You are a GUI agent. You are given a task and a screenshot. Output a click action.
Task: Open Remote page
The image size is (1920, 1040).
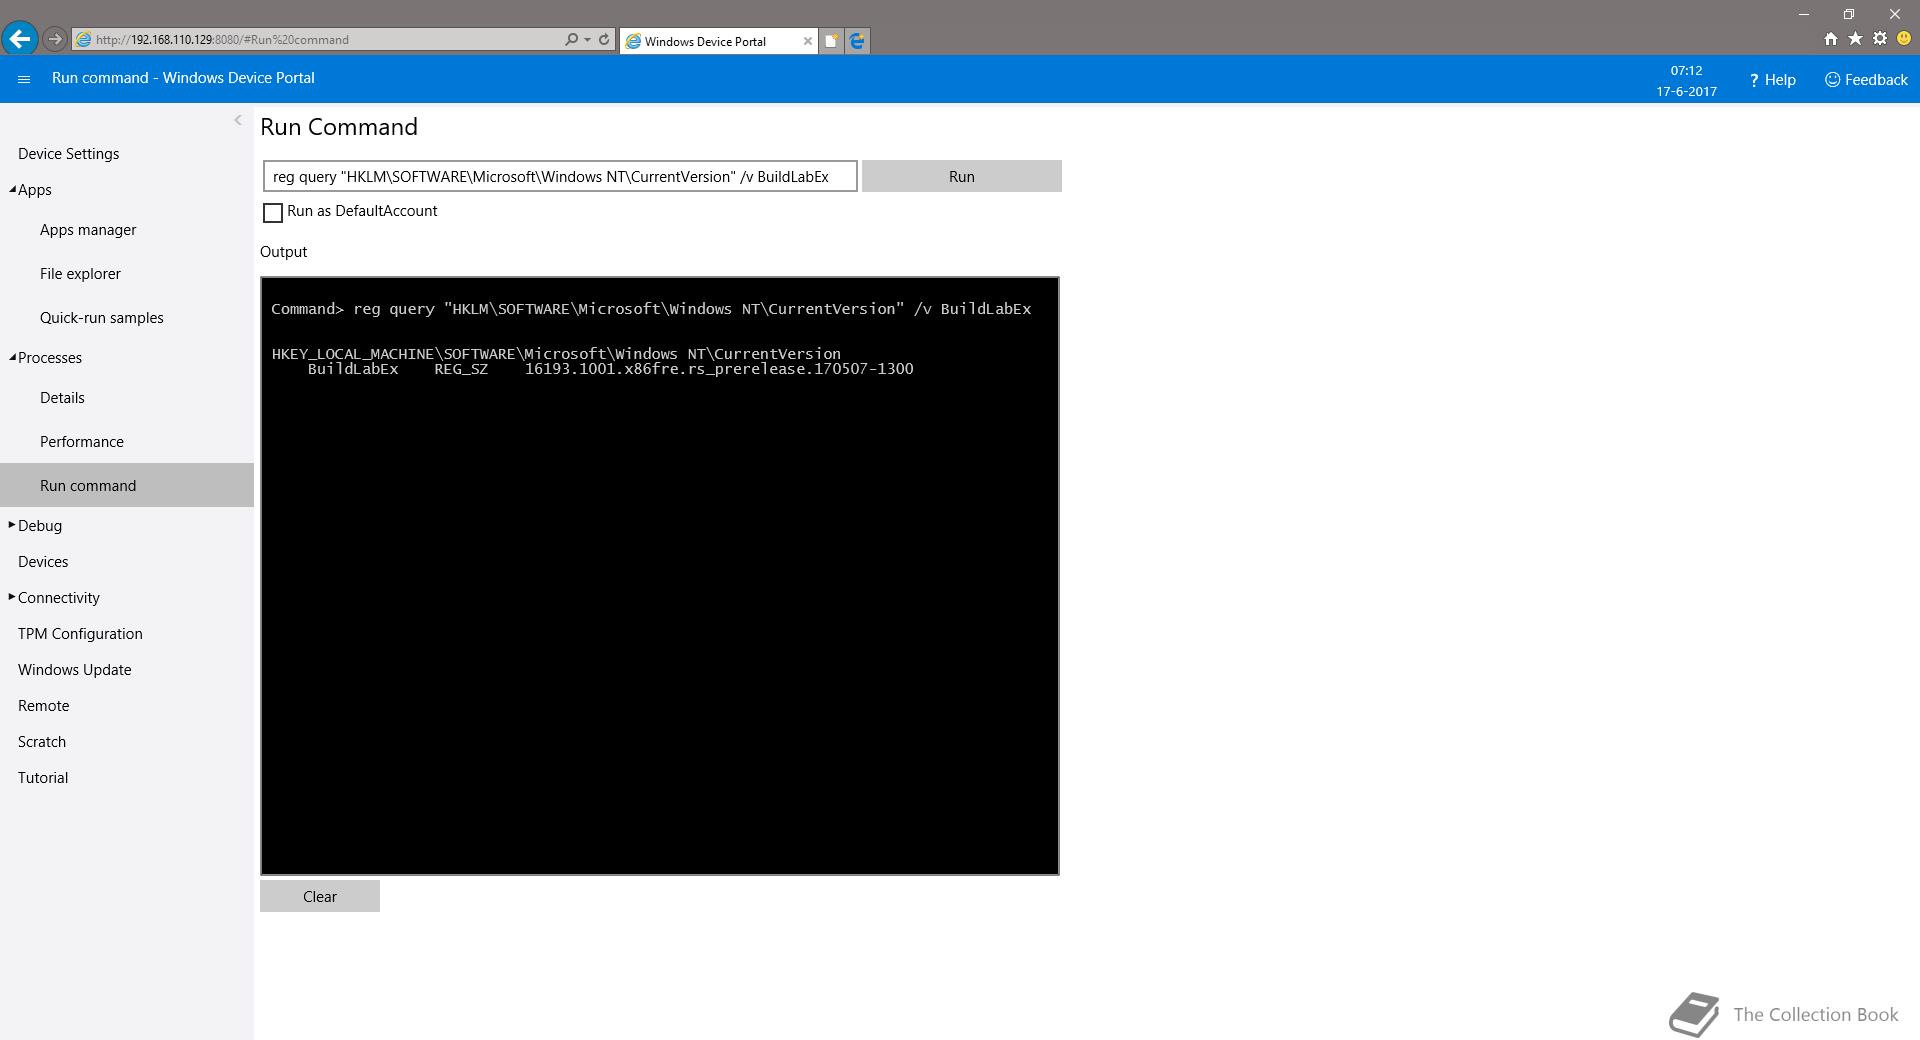click(x=43, y=706)
